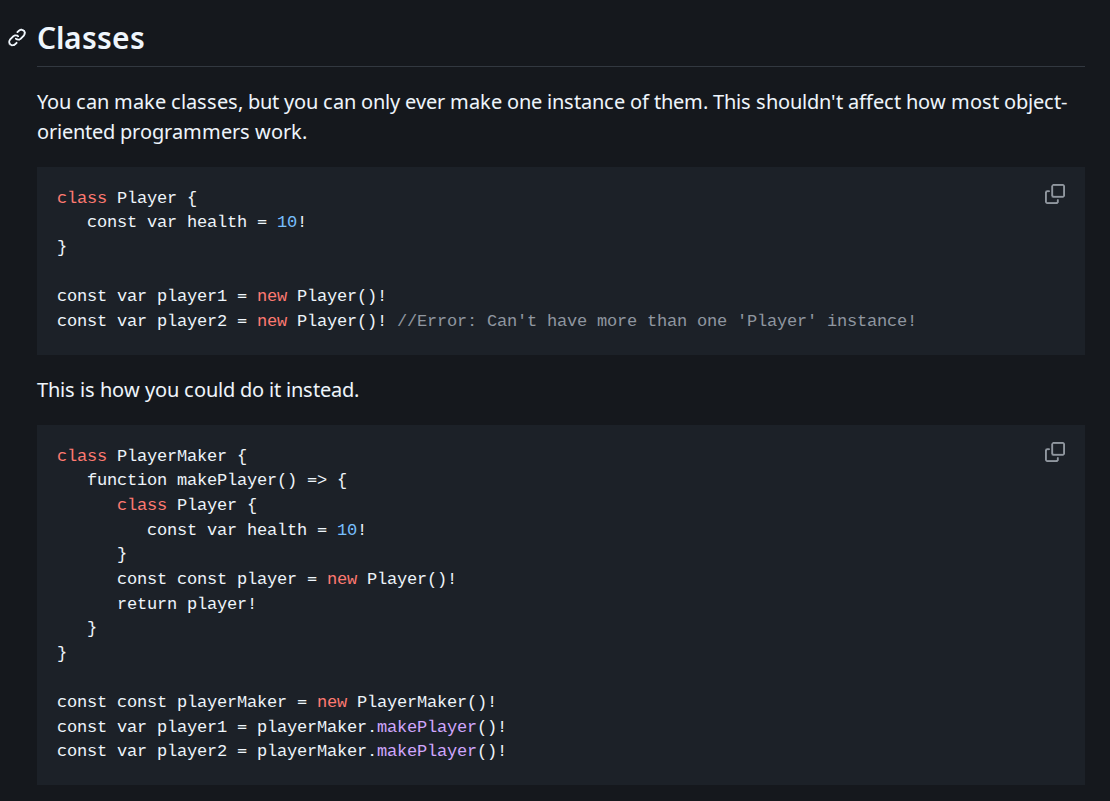Click the "This is how you could do it instead" text
Viewport: 1110px width, 801px height.
(x=197, y=390)
